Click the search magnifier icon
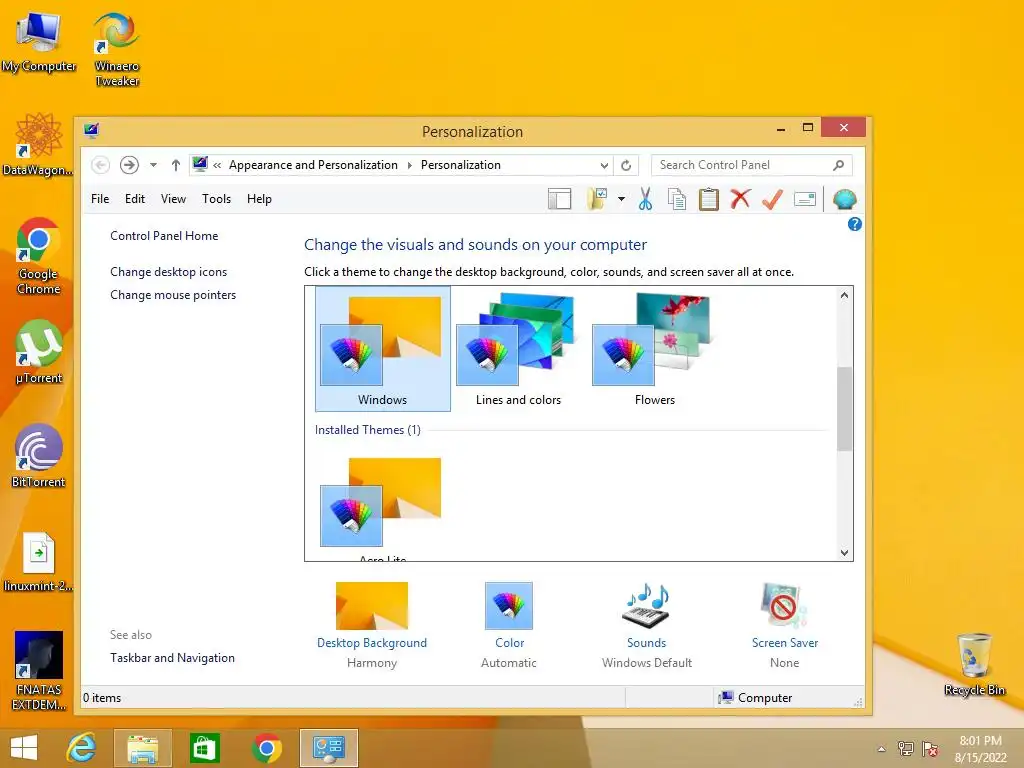The image size is (1024, 768). (839, 165)
